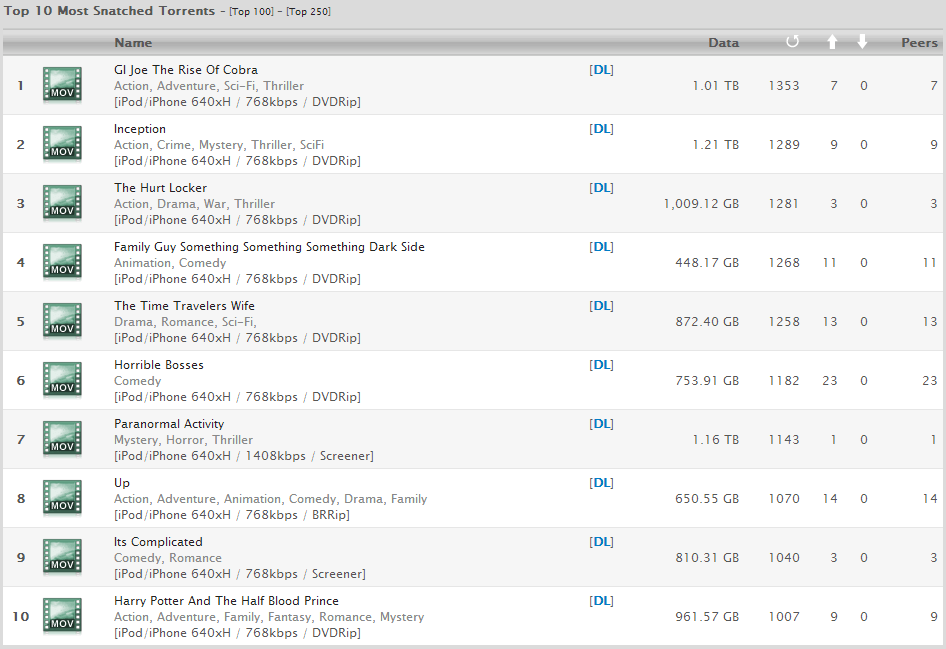Download Horrible Bosses via DL link
The image size is (946, 649).
[601, 366]
